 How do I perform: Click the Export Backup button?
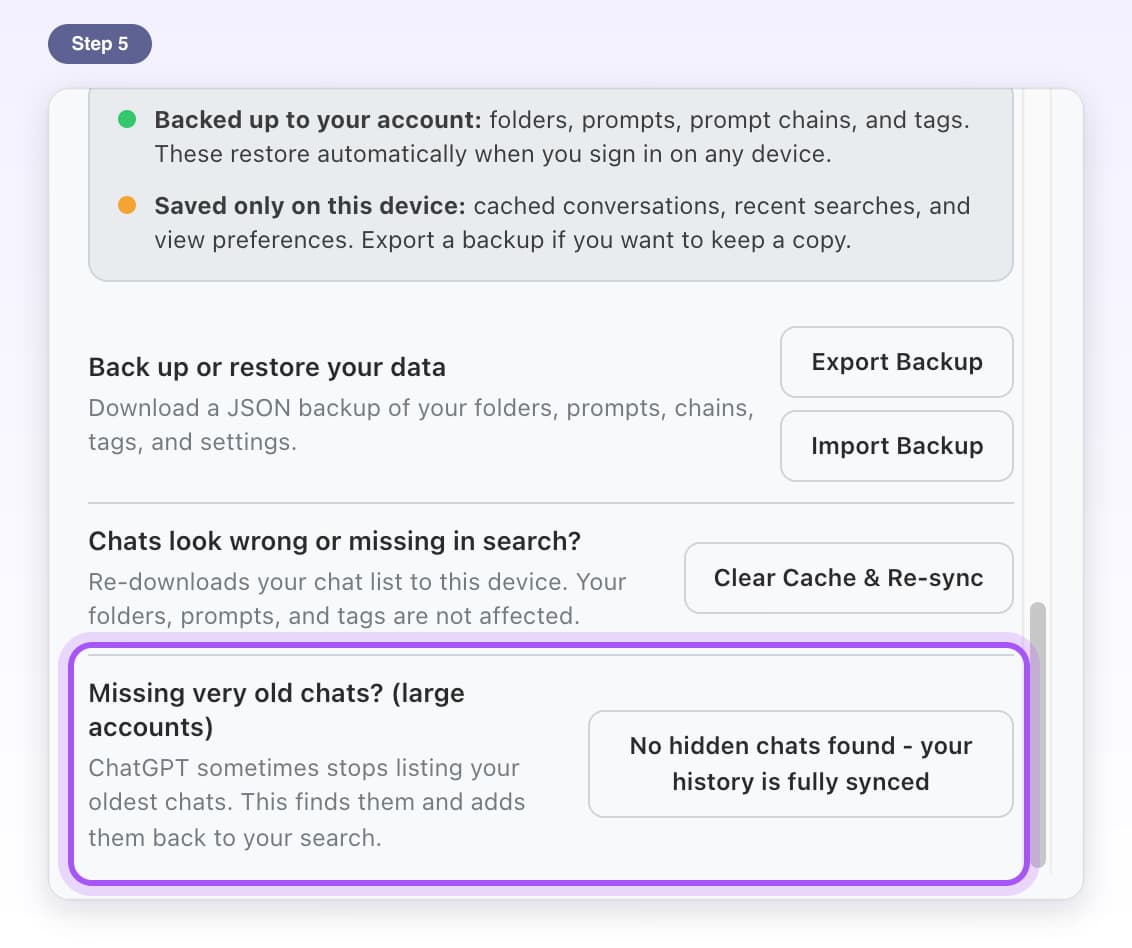click(x=897, y=362)
